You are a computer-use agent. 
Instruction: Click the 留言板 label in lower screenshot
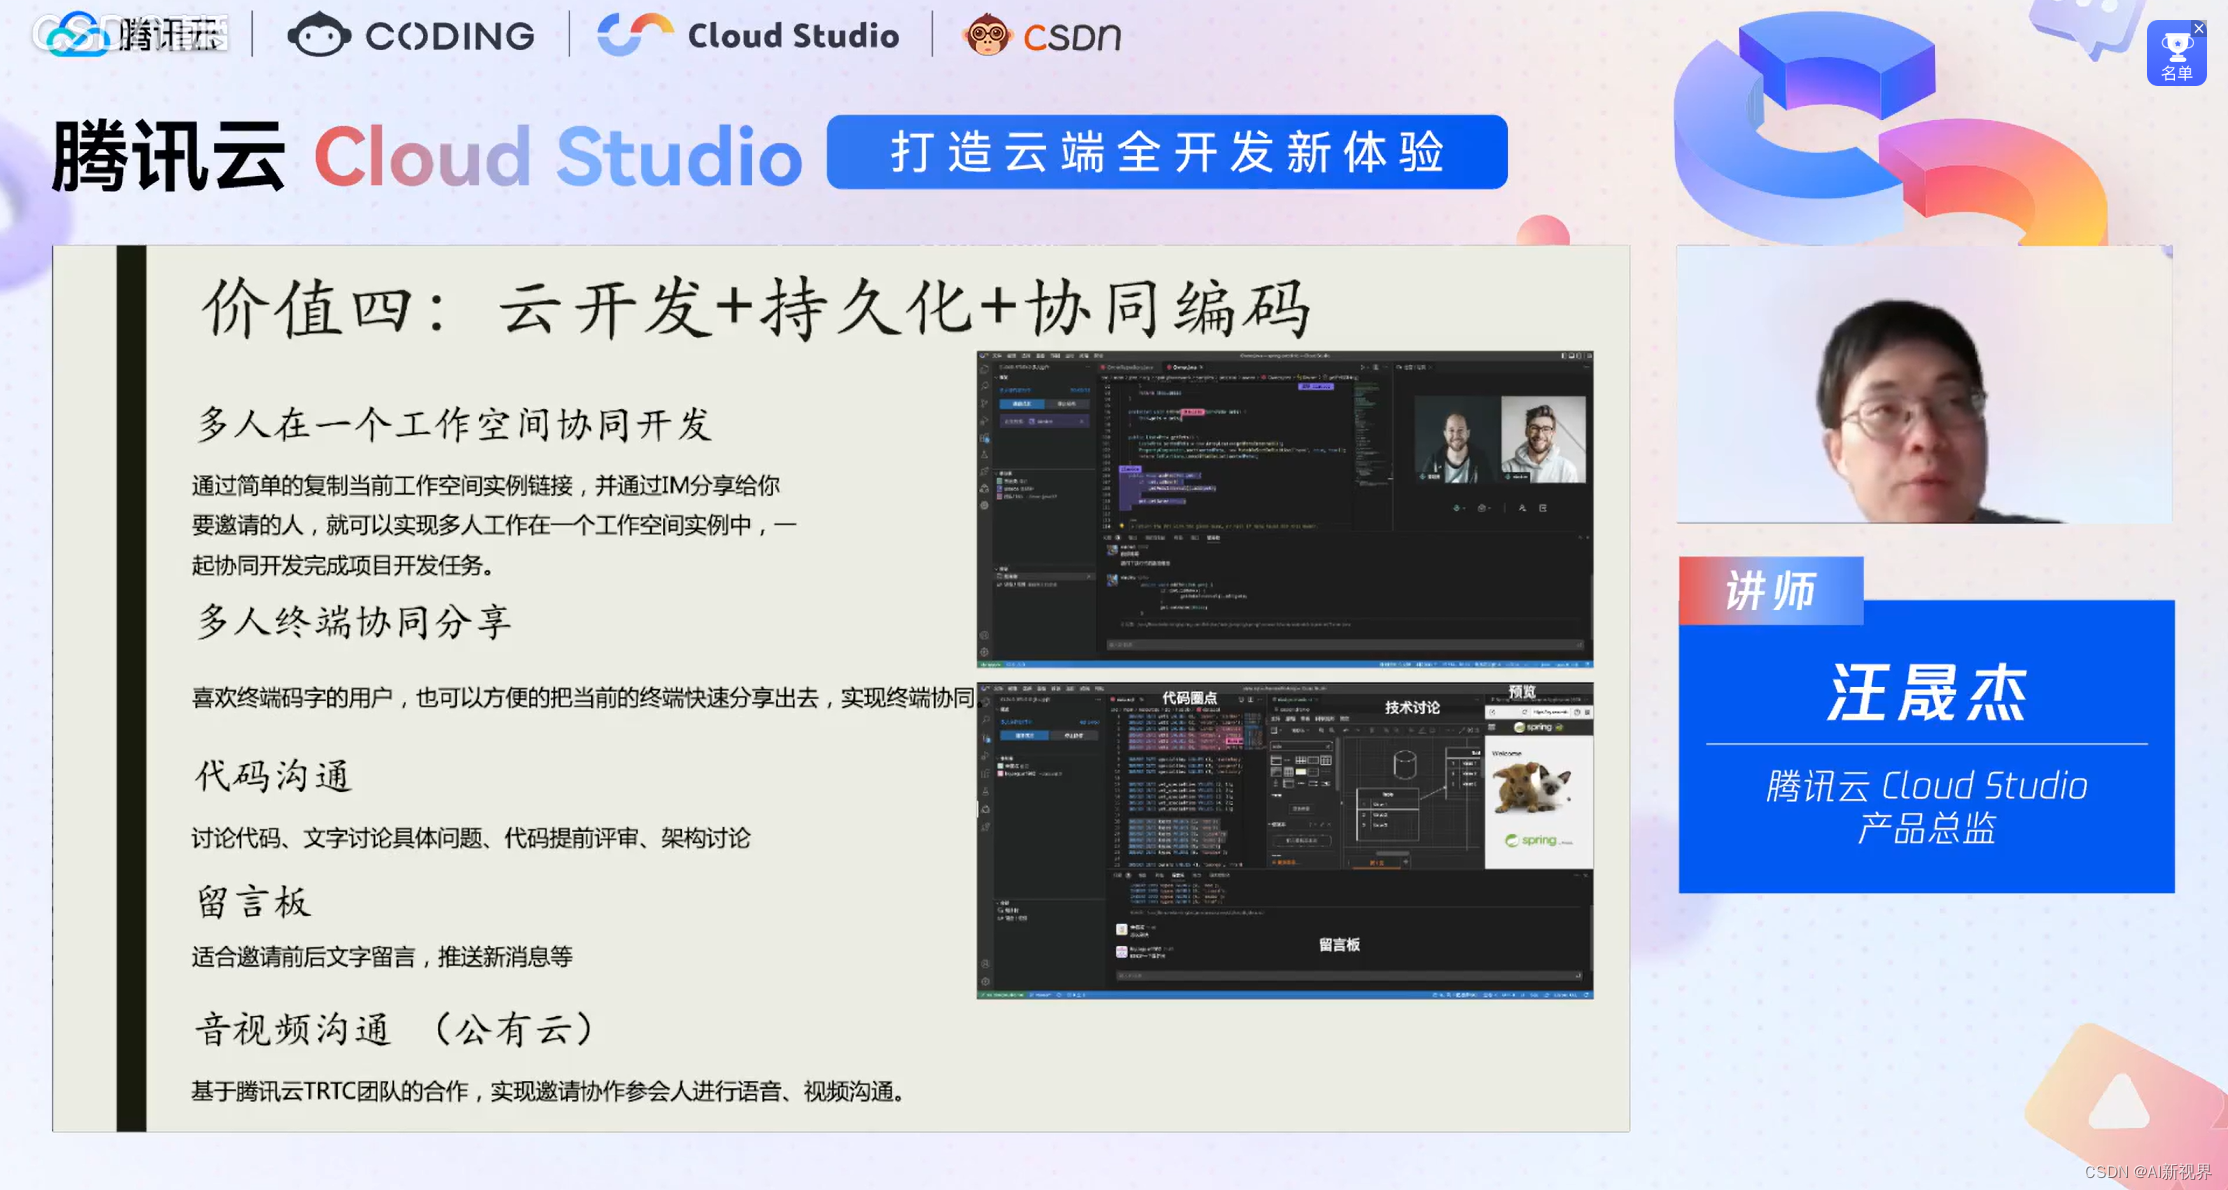tap(1338, 944)
